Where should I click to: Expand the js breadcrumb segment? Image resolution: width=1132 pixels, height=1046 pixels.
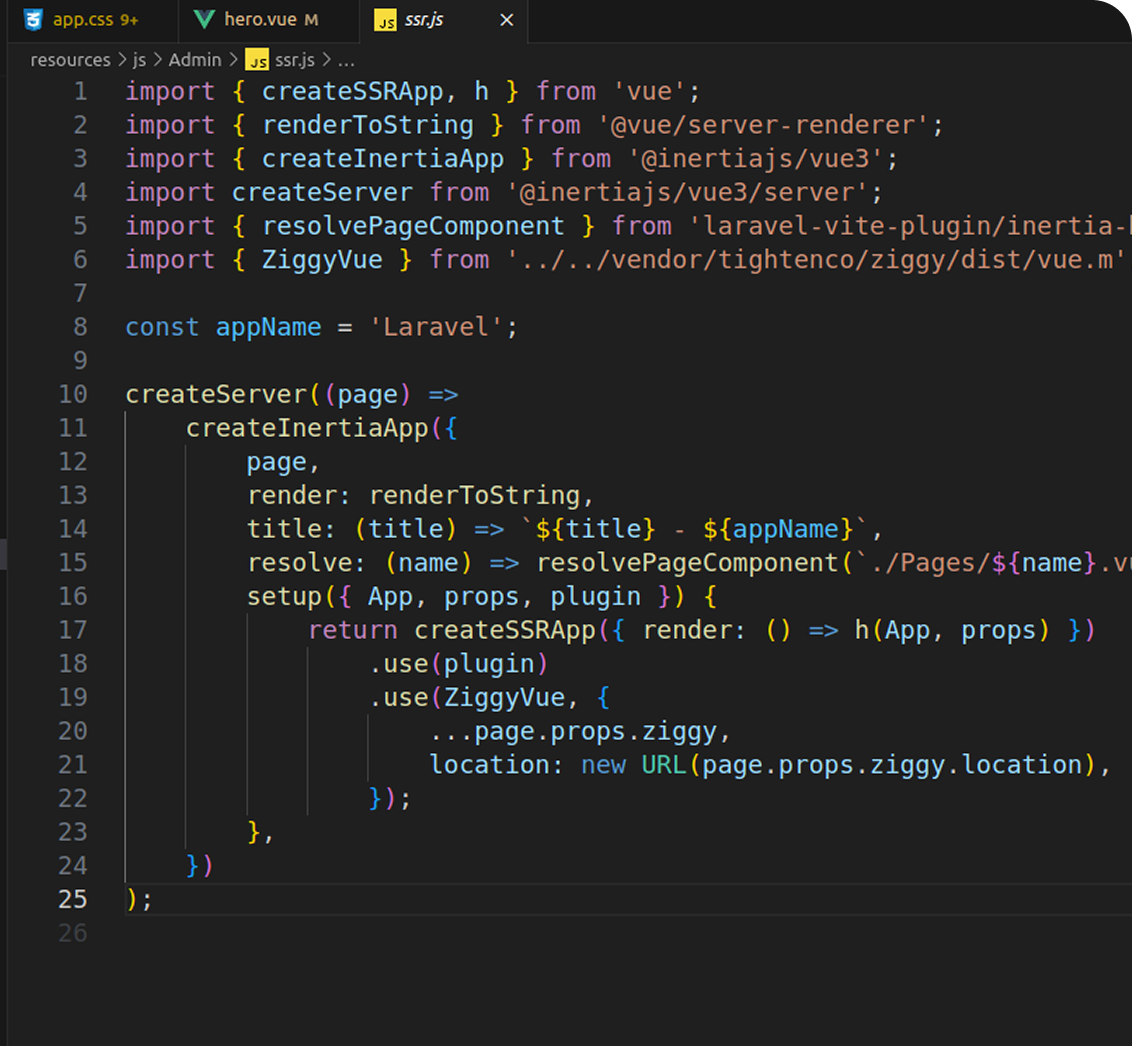click(x=139, y=60)
